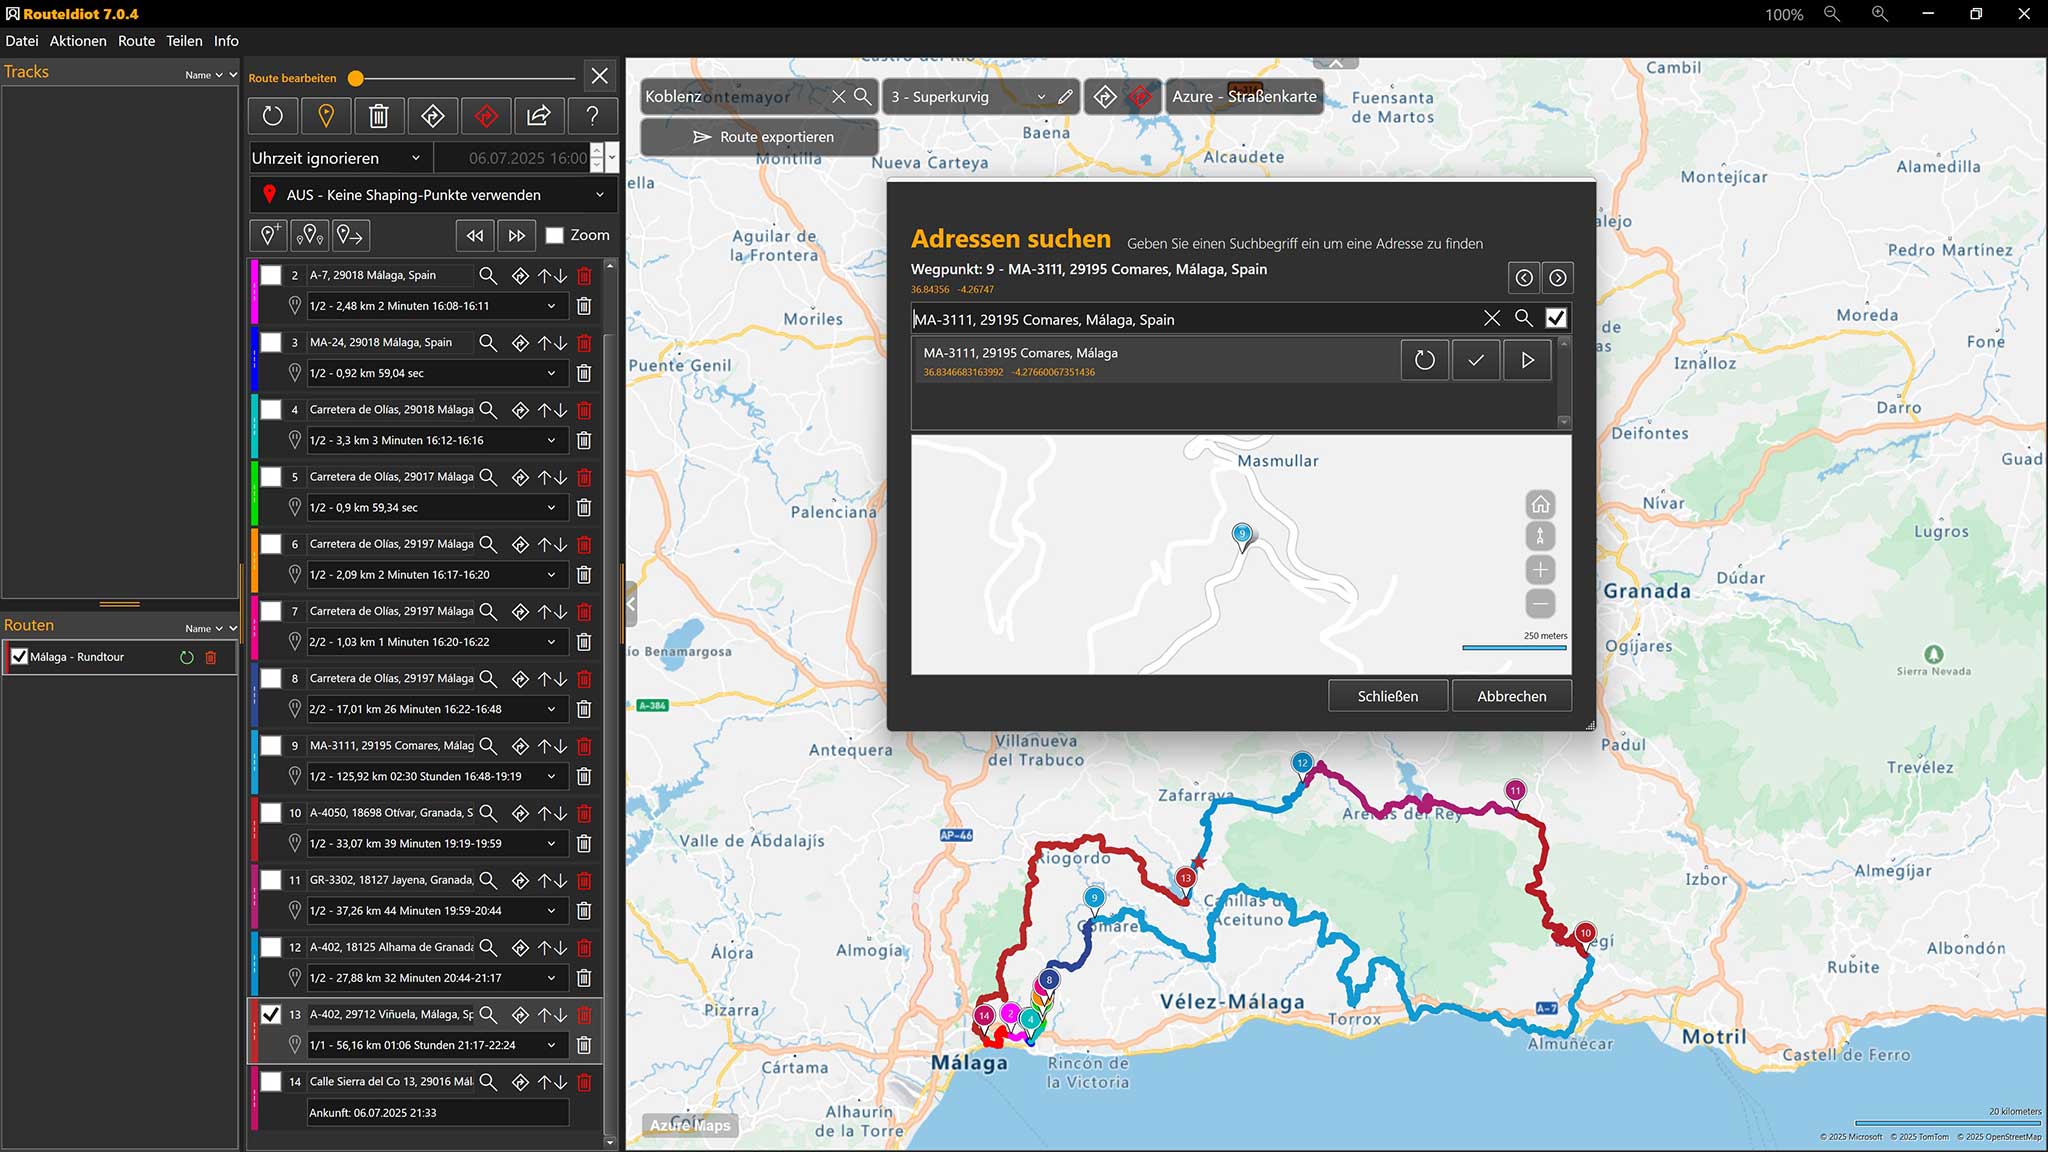This screenshot has height=1152, width=2048.
Task: Jump forward with the fast-forward button
Action: coord(516,235)
